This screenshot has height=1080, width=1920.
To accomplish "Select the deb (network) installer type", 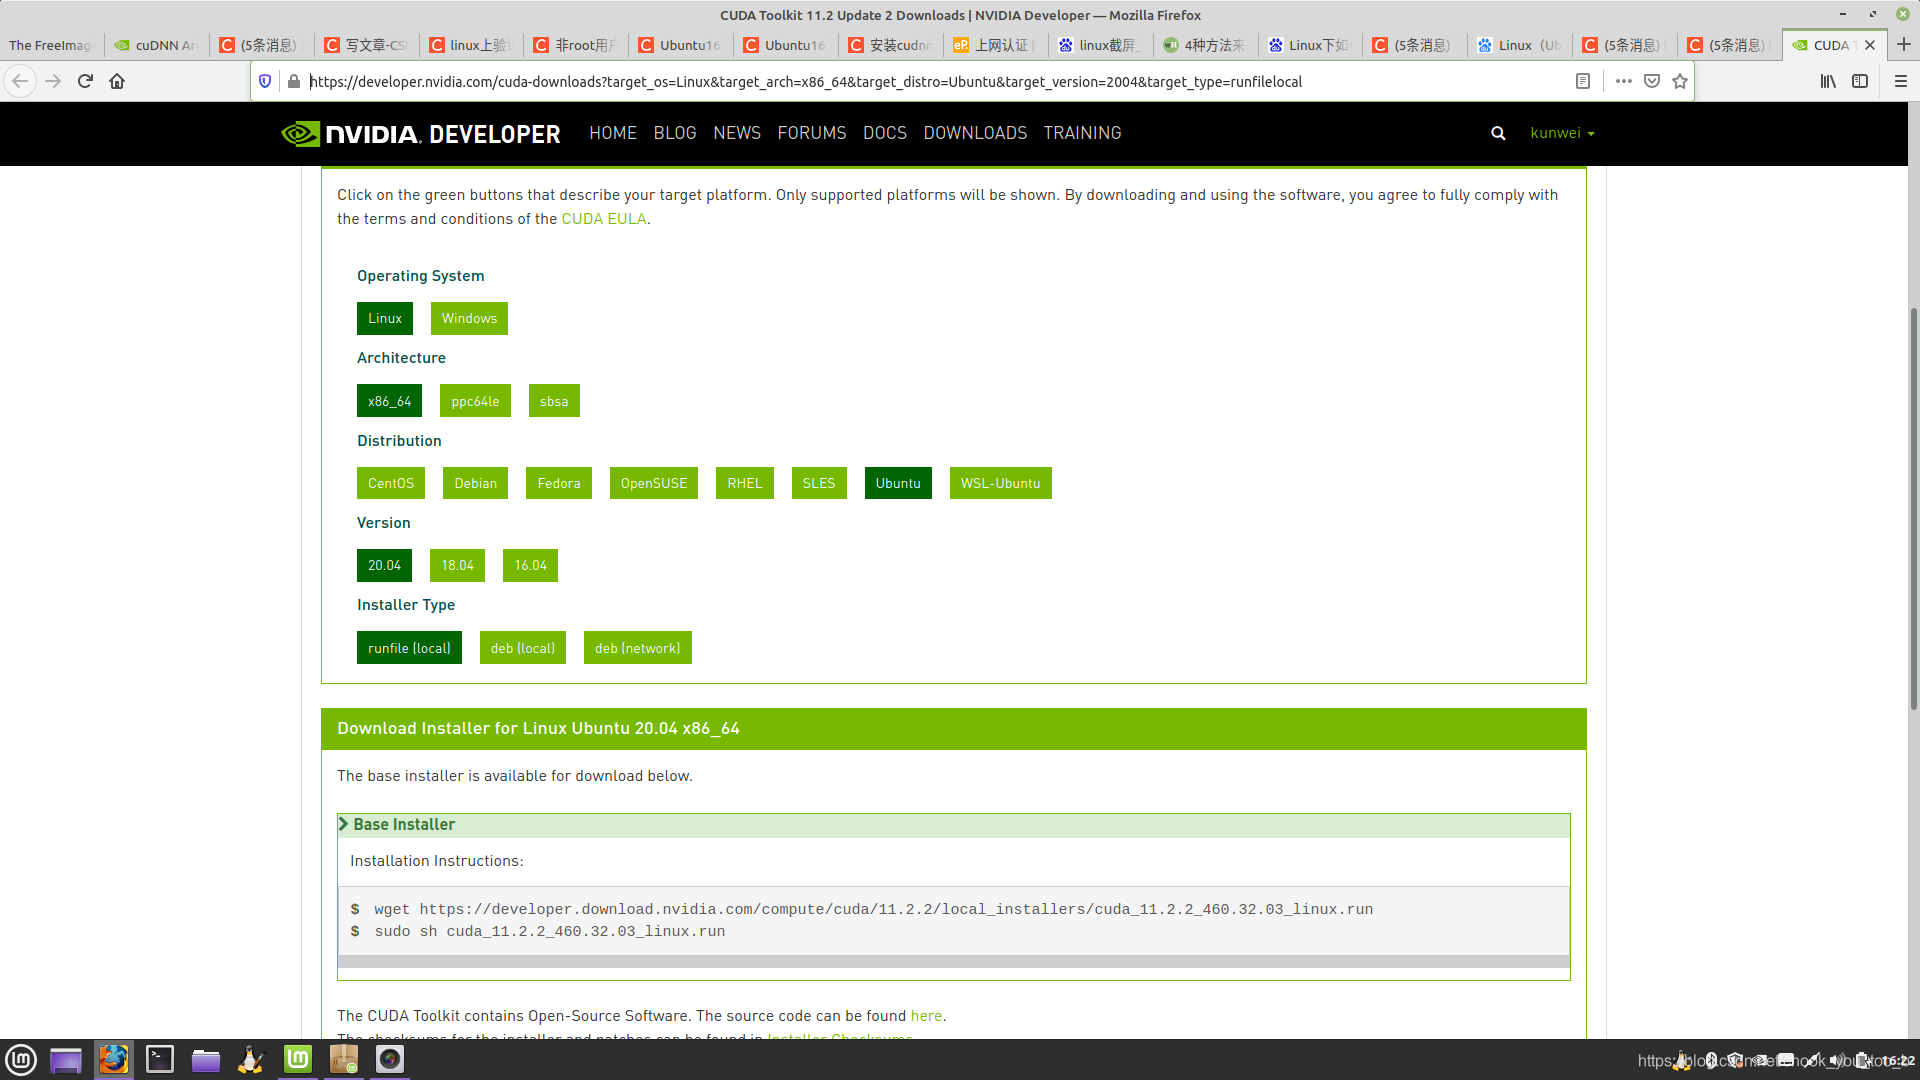I will click(637, 648).
